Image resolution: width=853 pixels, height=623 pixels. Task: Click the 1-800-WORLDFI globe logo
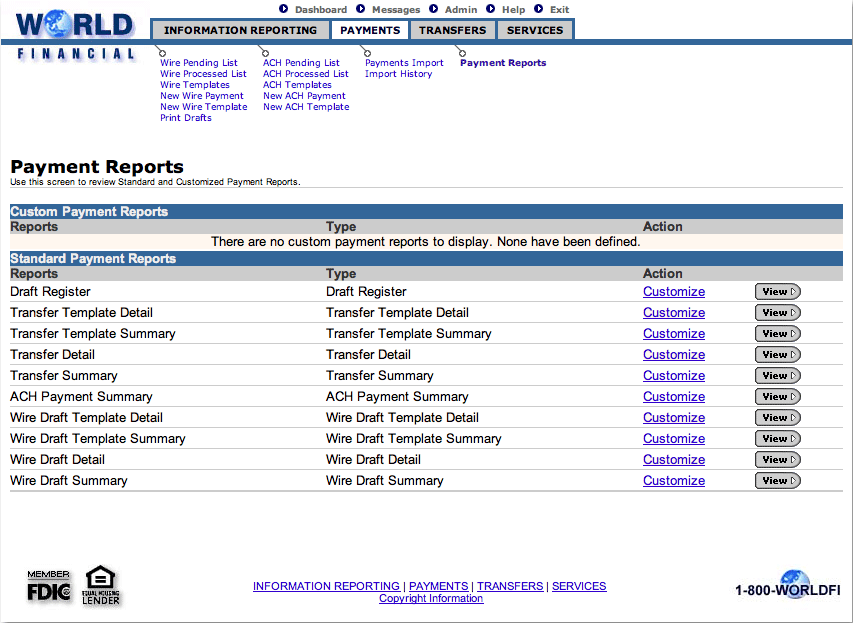pyautogui.click(x=788, y=585)
